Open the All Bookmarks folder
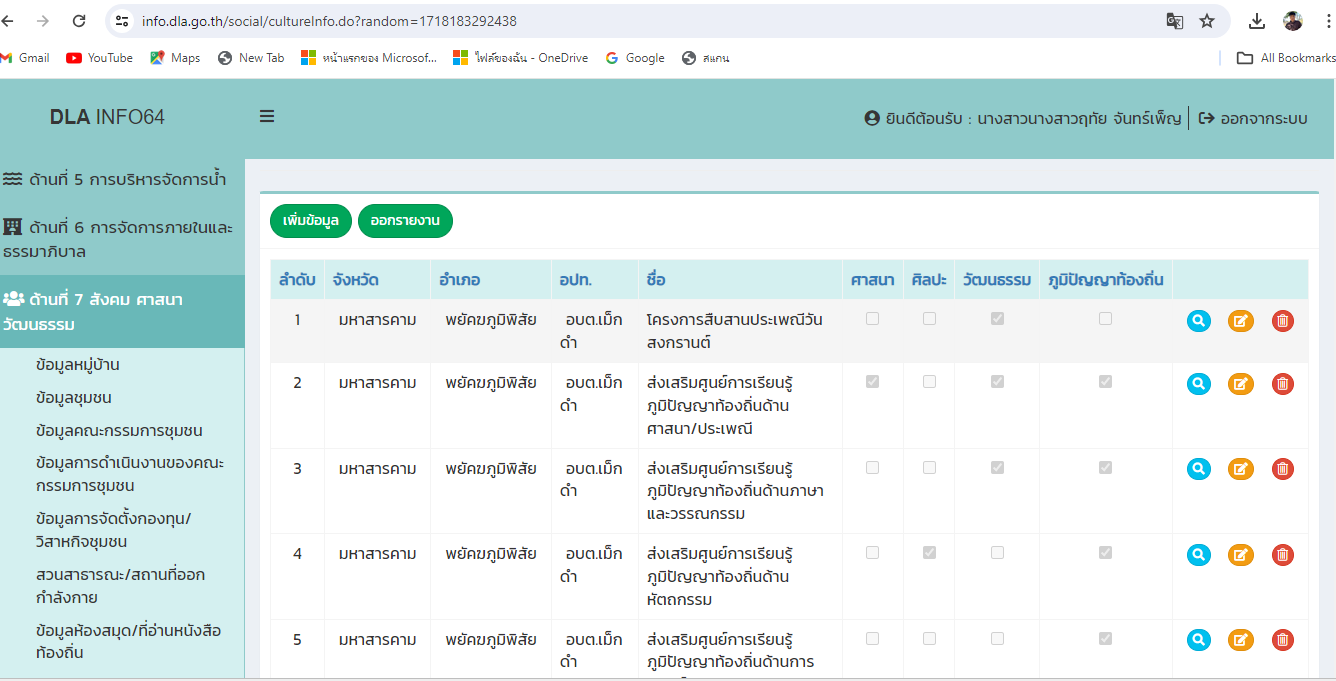1336x681 pixels. 1286,58
